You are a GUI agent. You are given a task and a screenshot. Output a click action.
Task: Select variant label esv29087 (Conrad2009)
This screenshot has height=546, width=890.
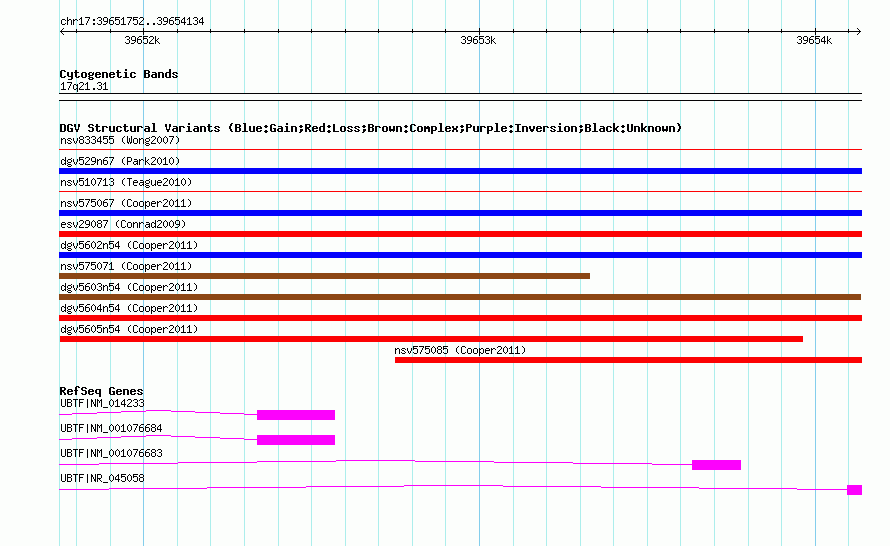(x=123, y=224)
